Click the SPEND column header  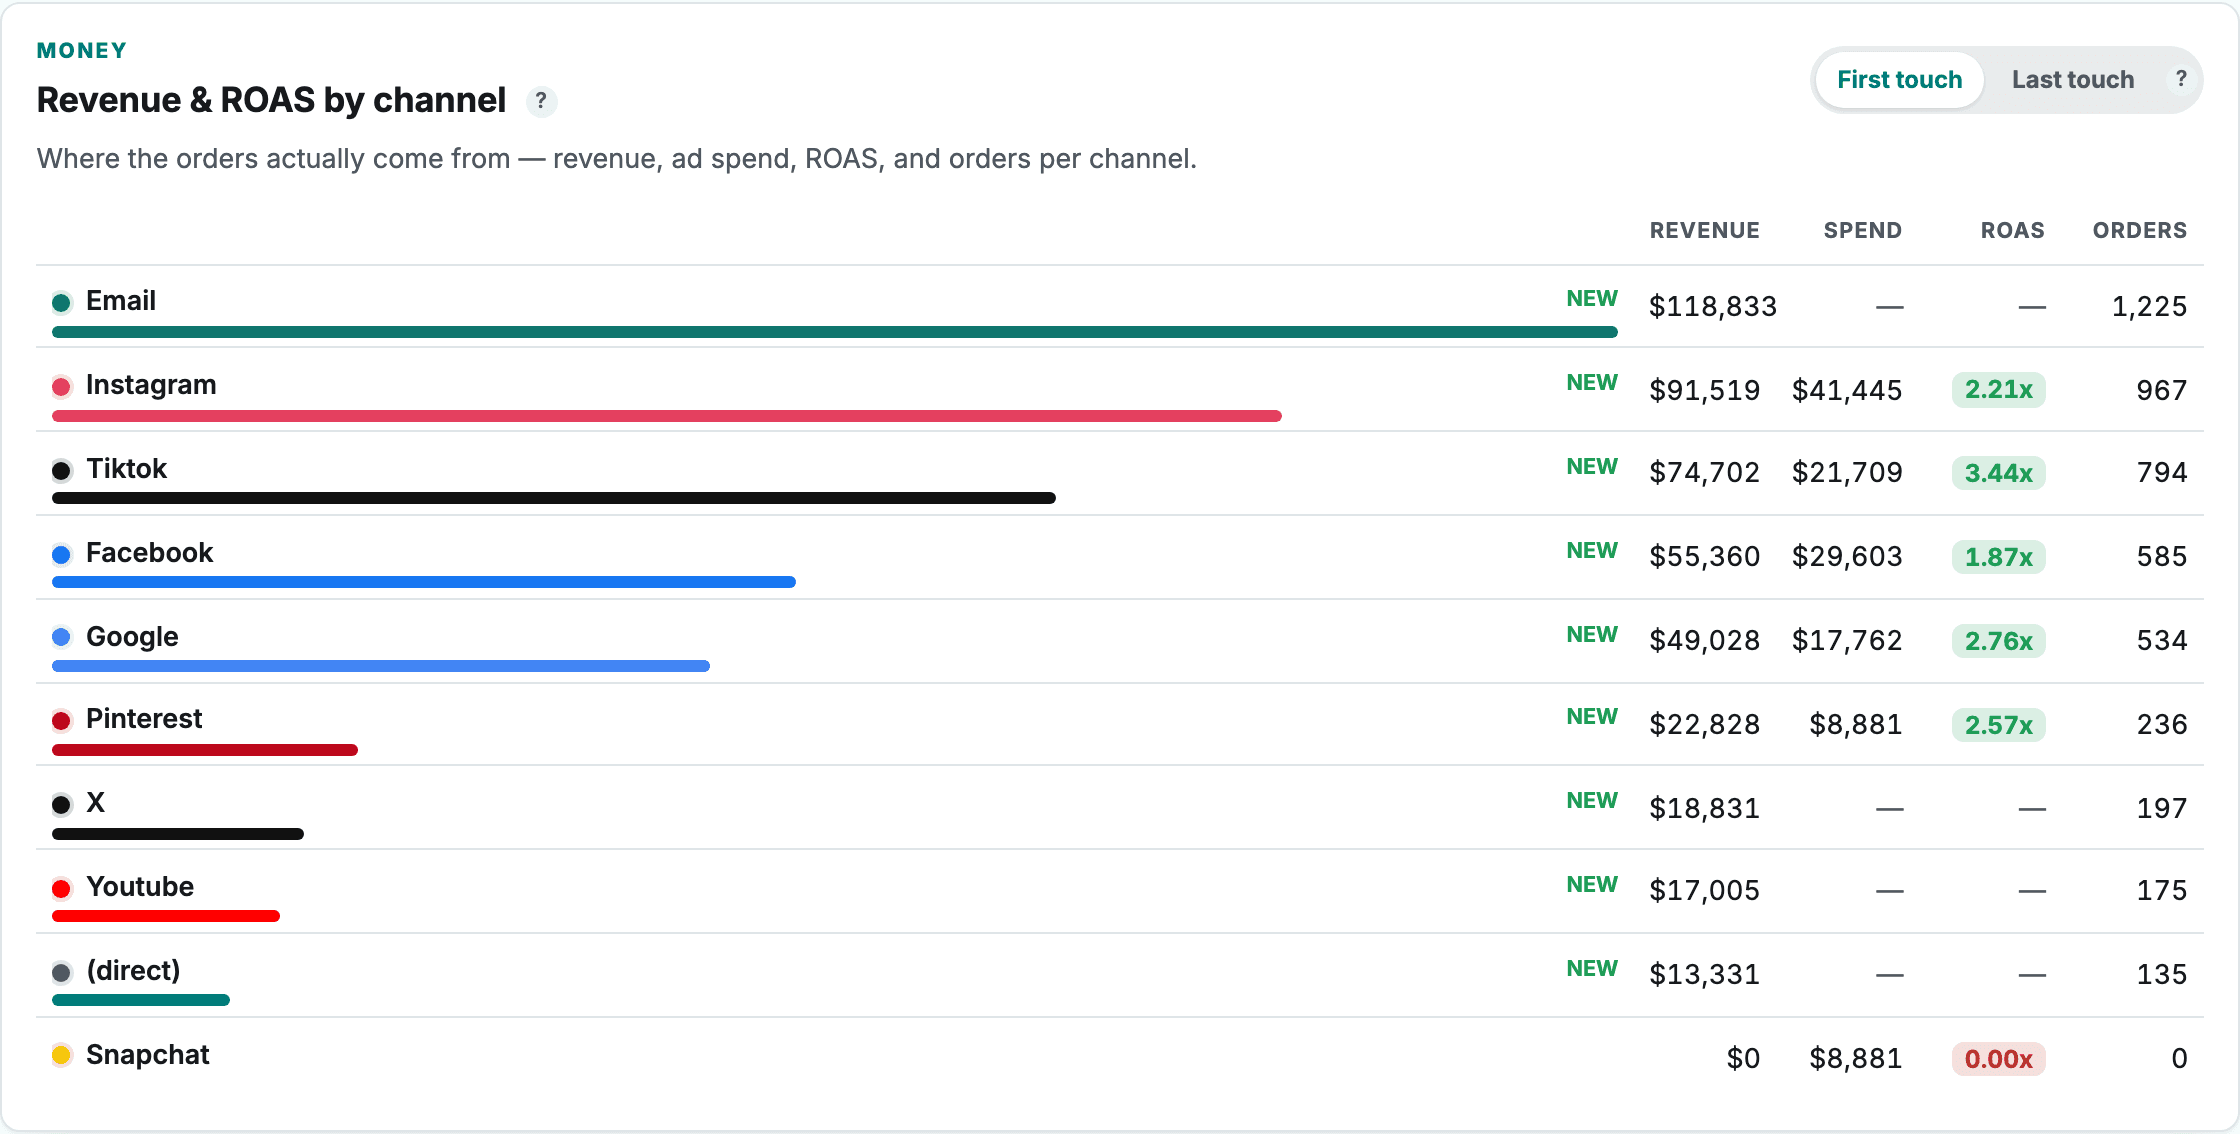pyautogui.click(x=1862, y=230)
